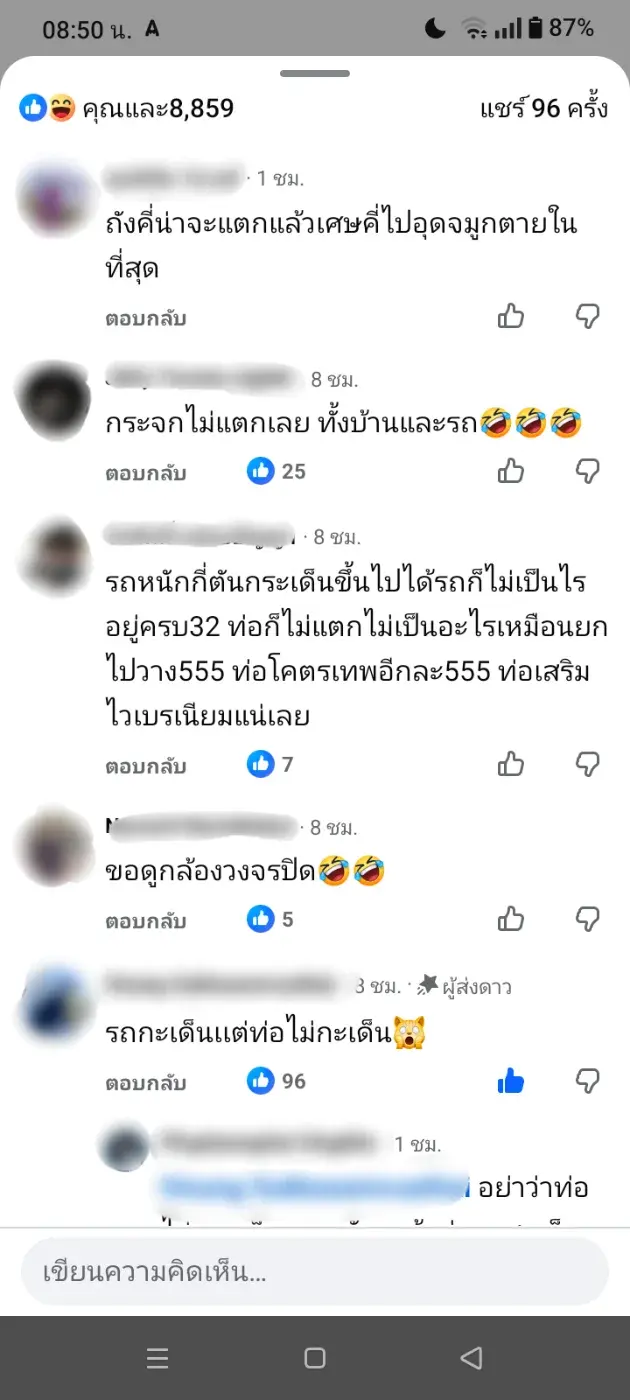Open the profile picture of the รถกะเด็น commenter
Image resolution: width=630 pixels, height=1400 pixels.
(57, 1004)
